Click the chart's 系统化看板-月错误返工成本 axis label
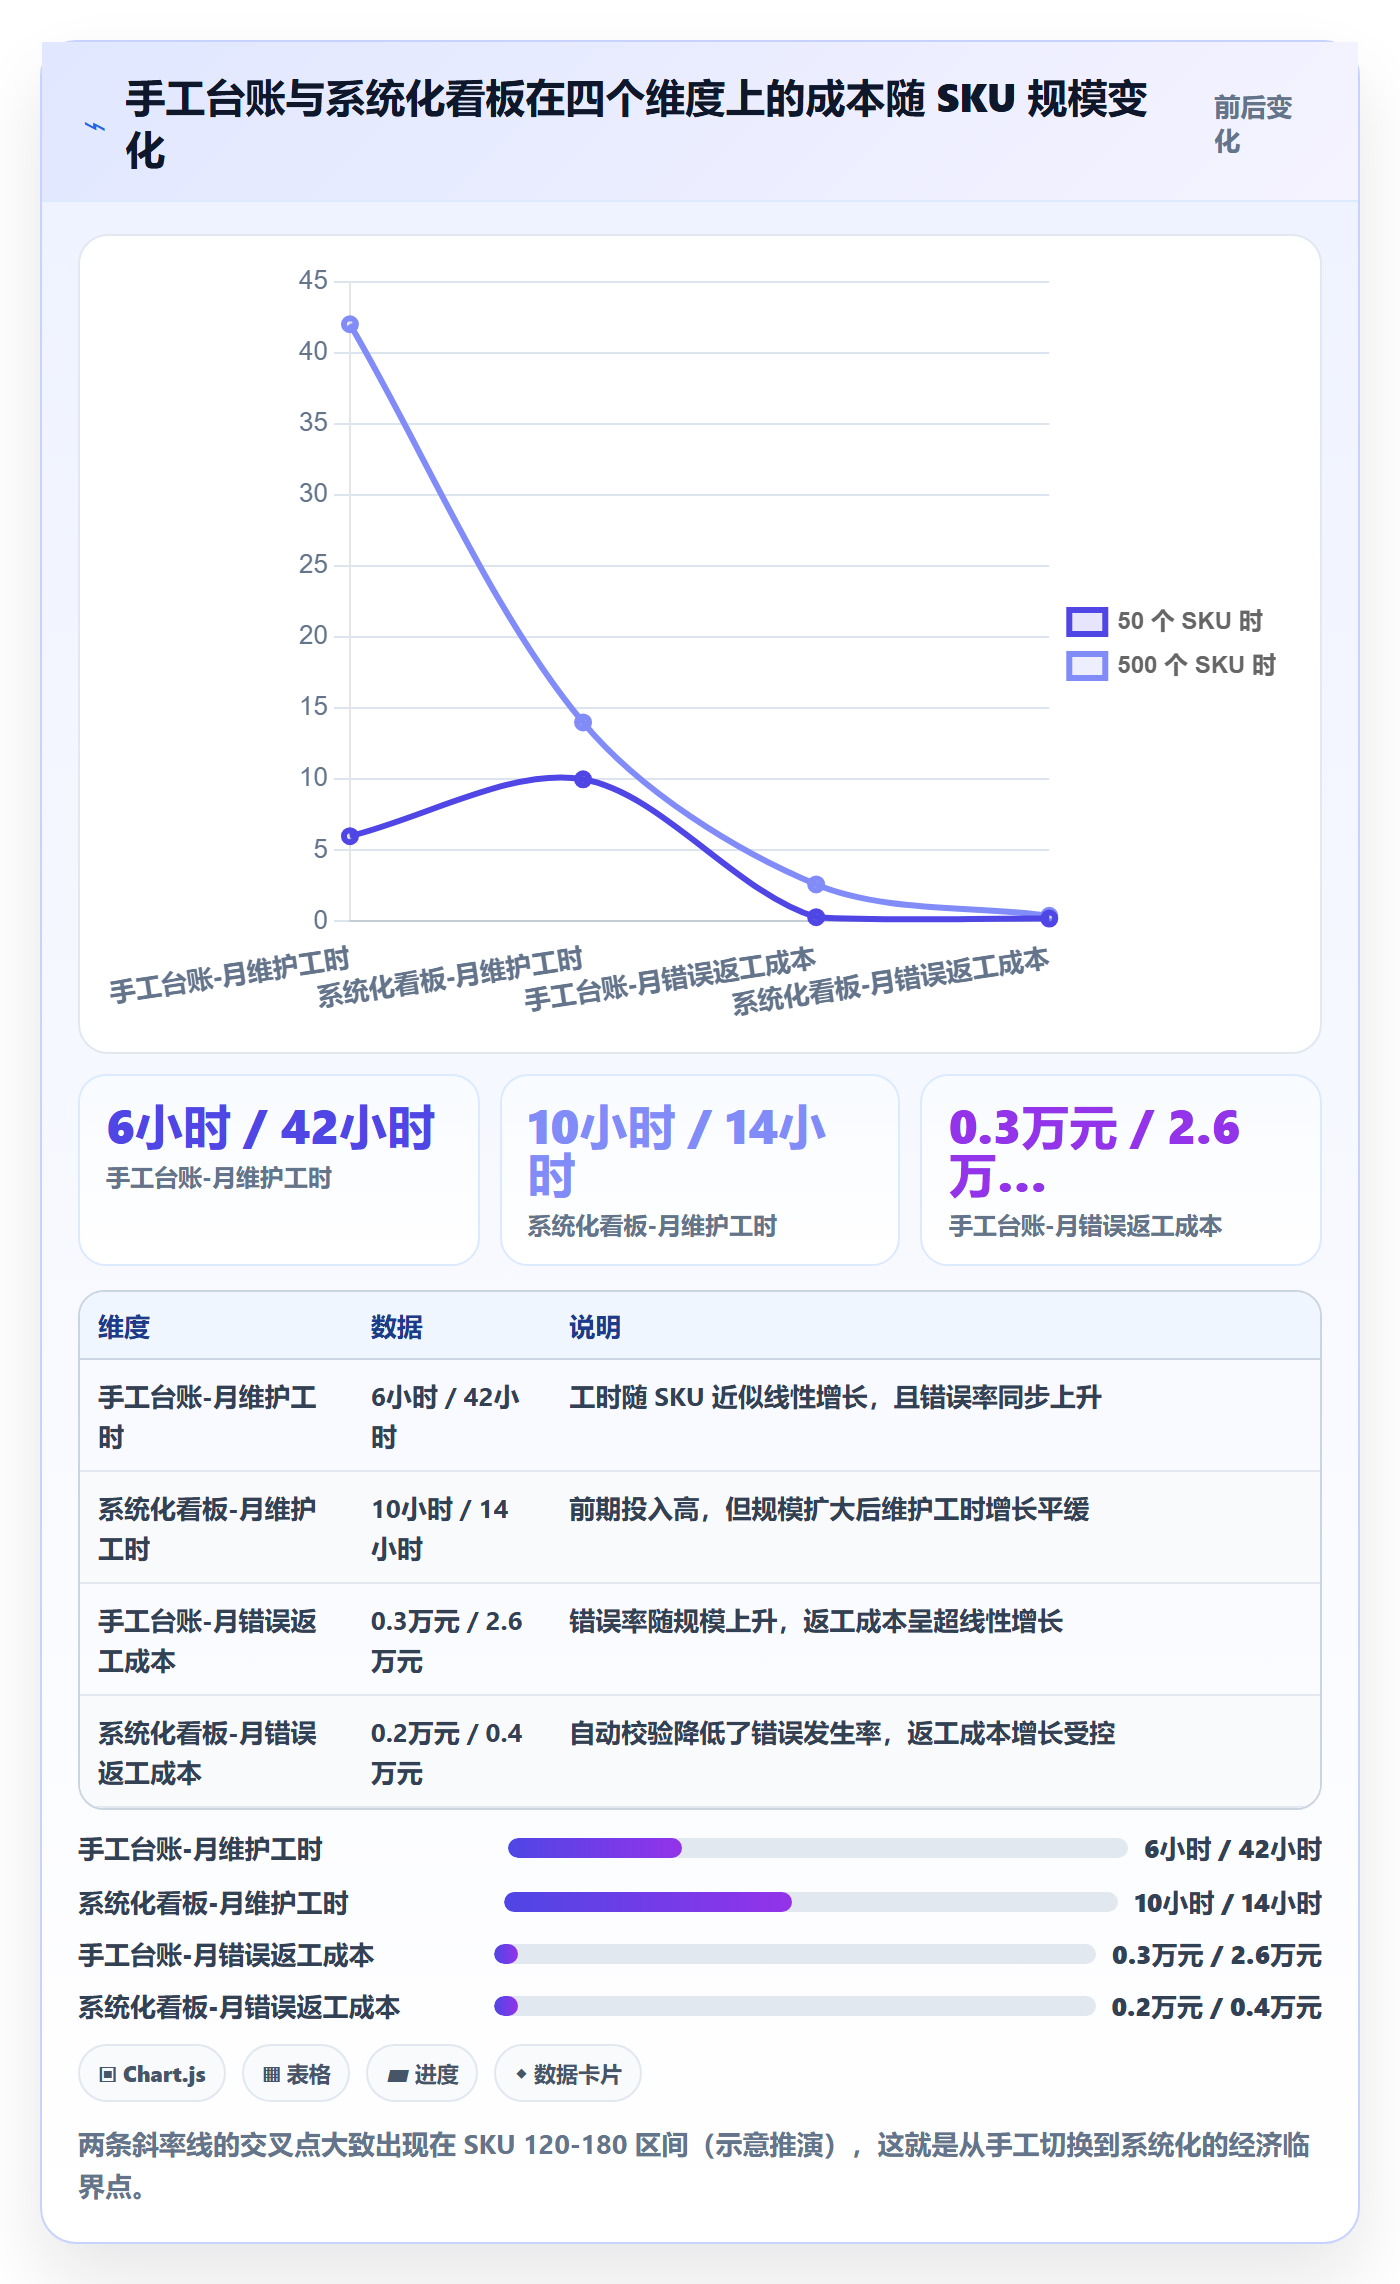The width and height of the screenshot is (1400, 2284). pos(890,981)
